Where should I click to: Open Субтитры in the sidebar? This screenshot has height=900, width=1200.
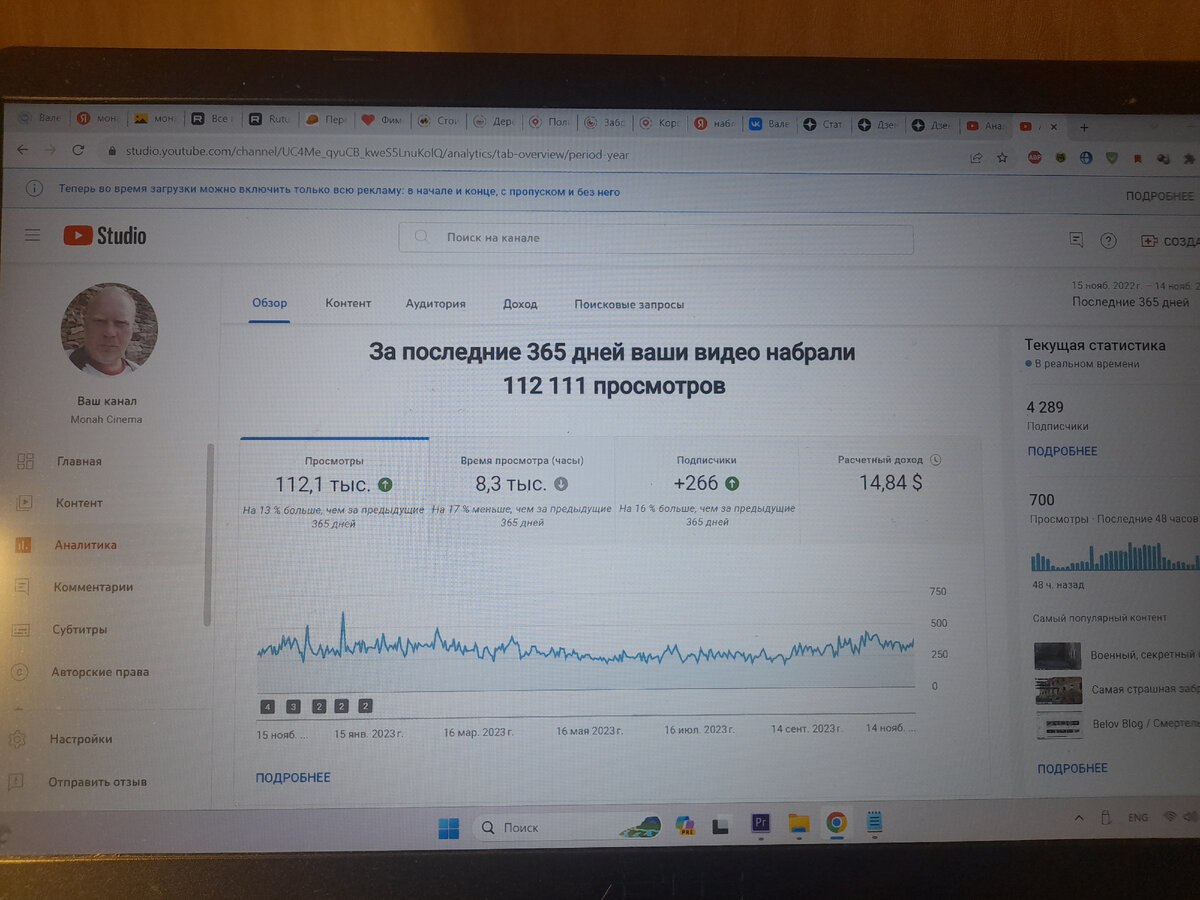tap(80, 630)
